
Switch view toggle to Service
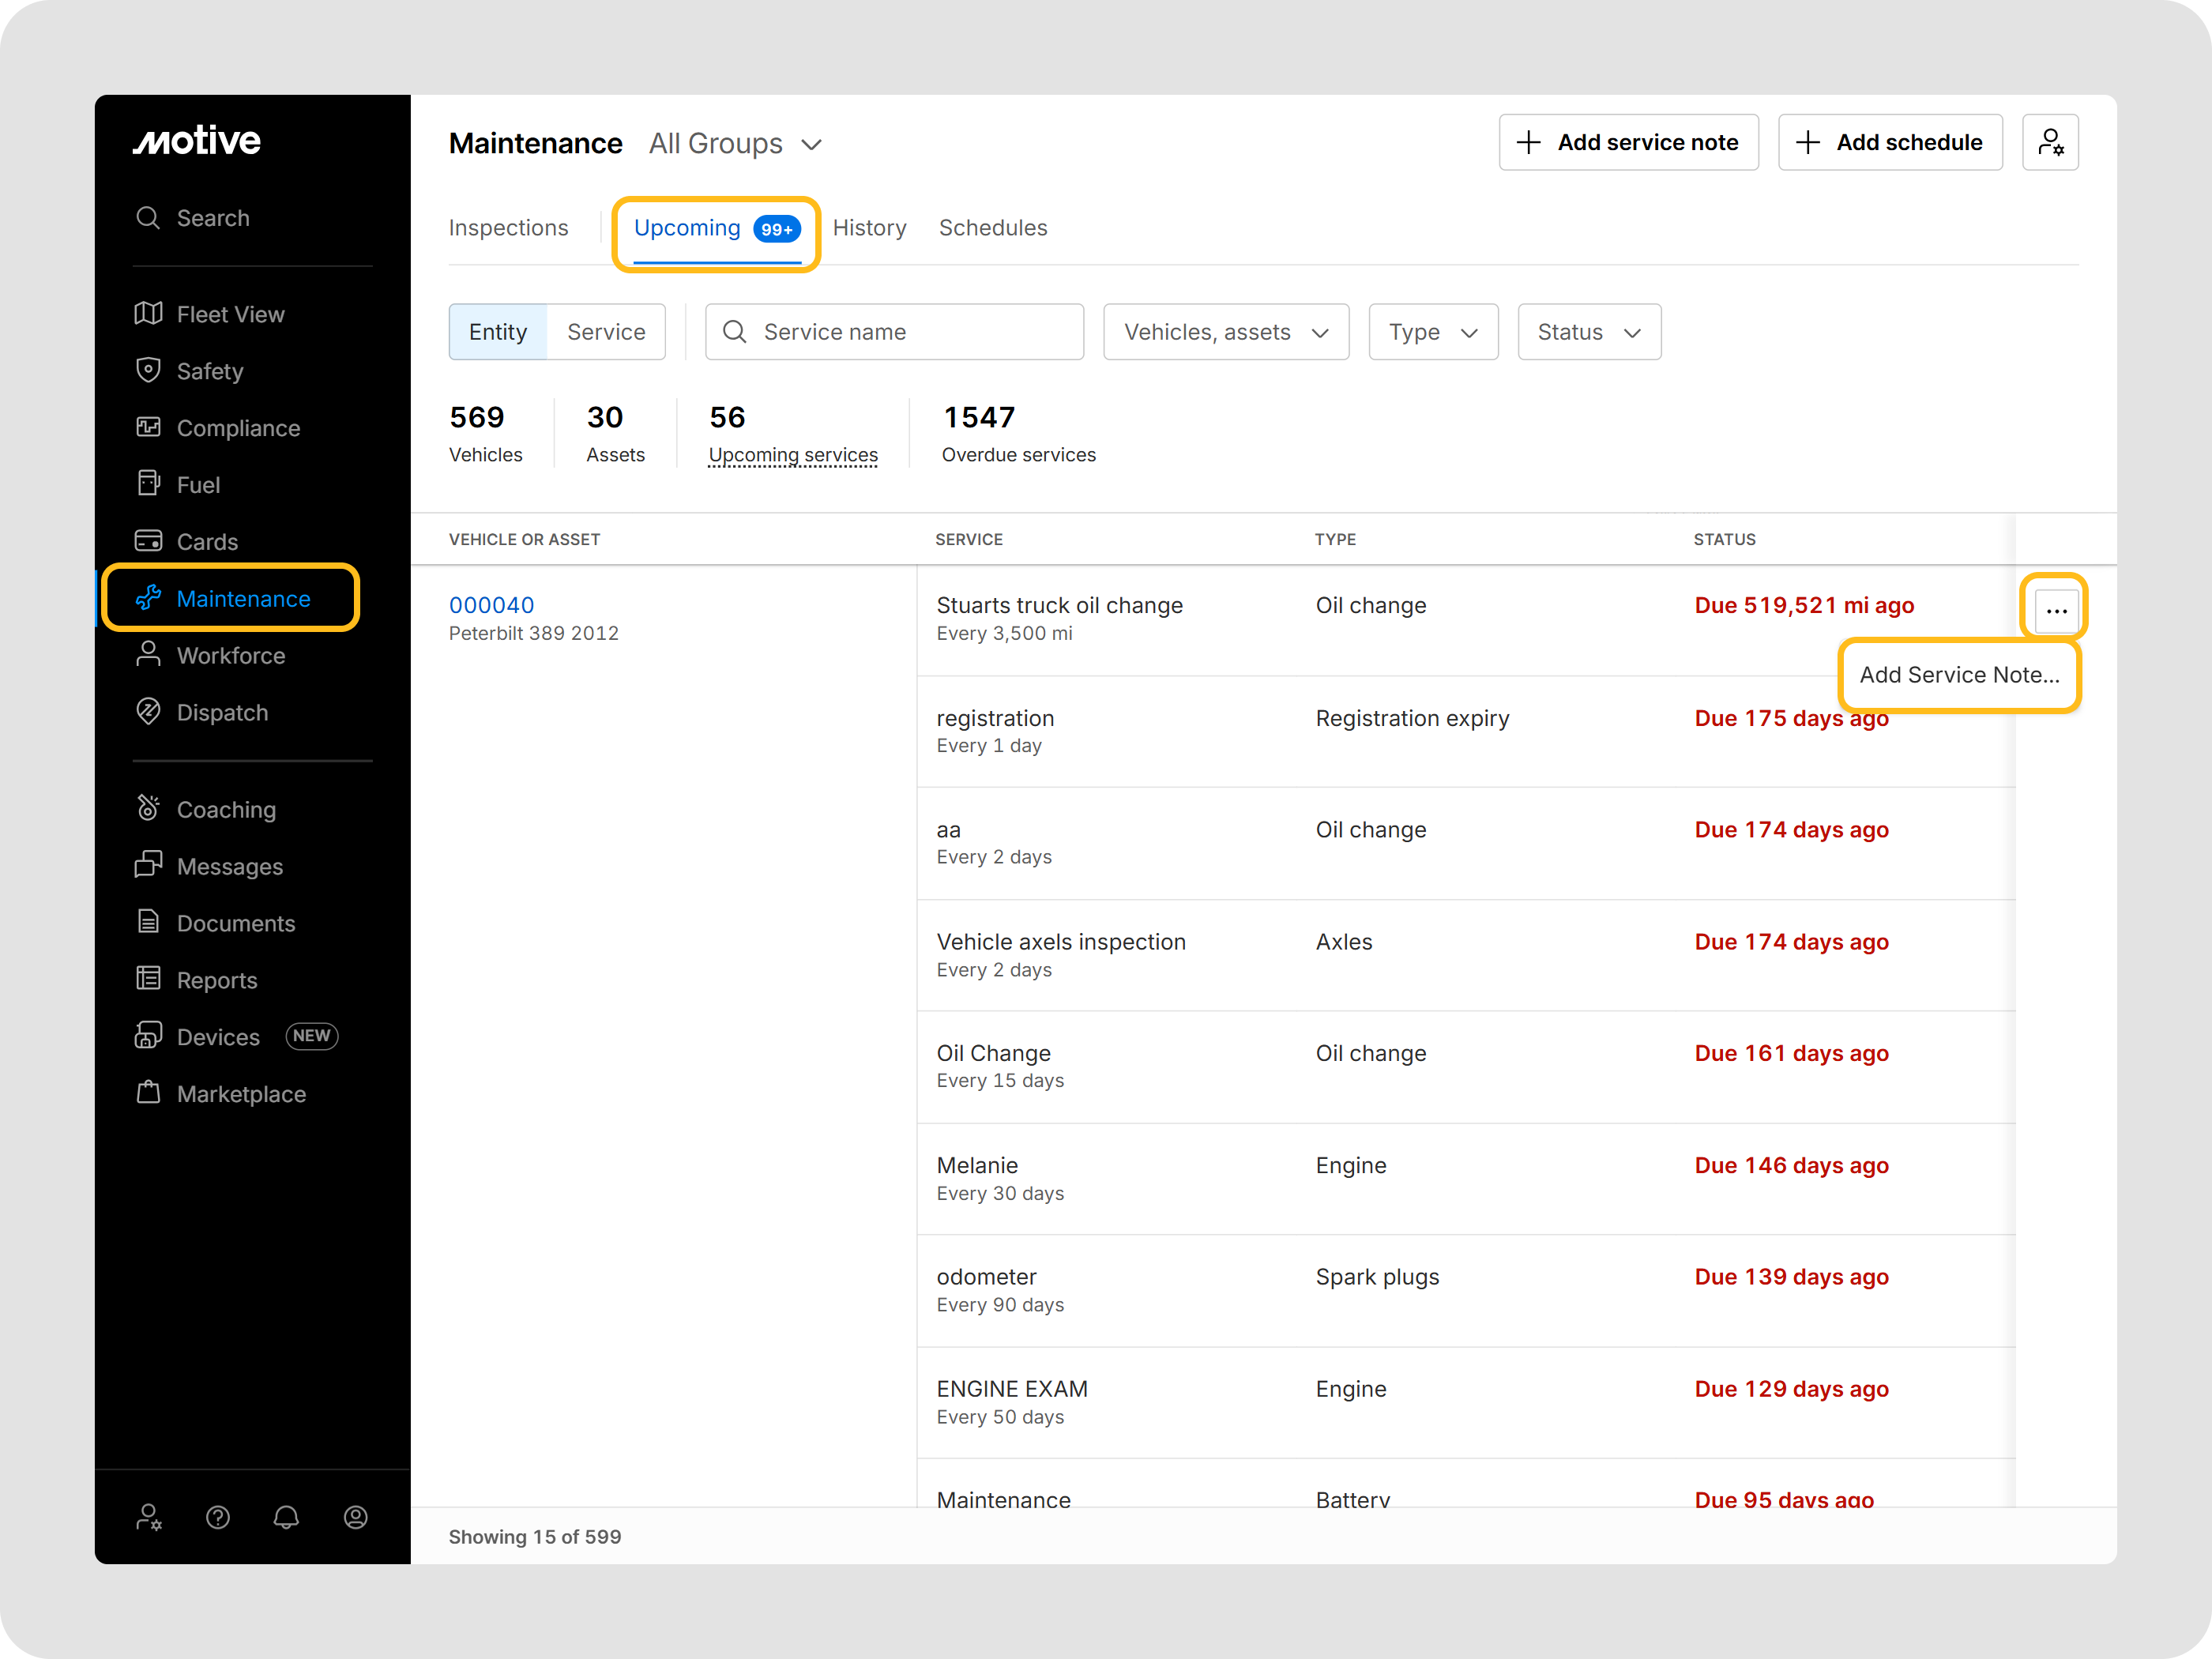(606, 332)
